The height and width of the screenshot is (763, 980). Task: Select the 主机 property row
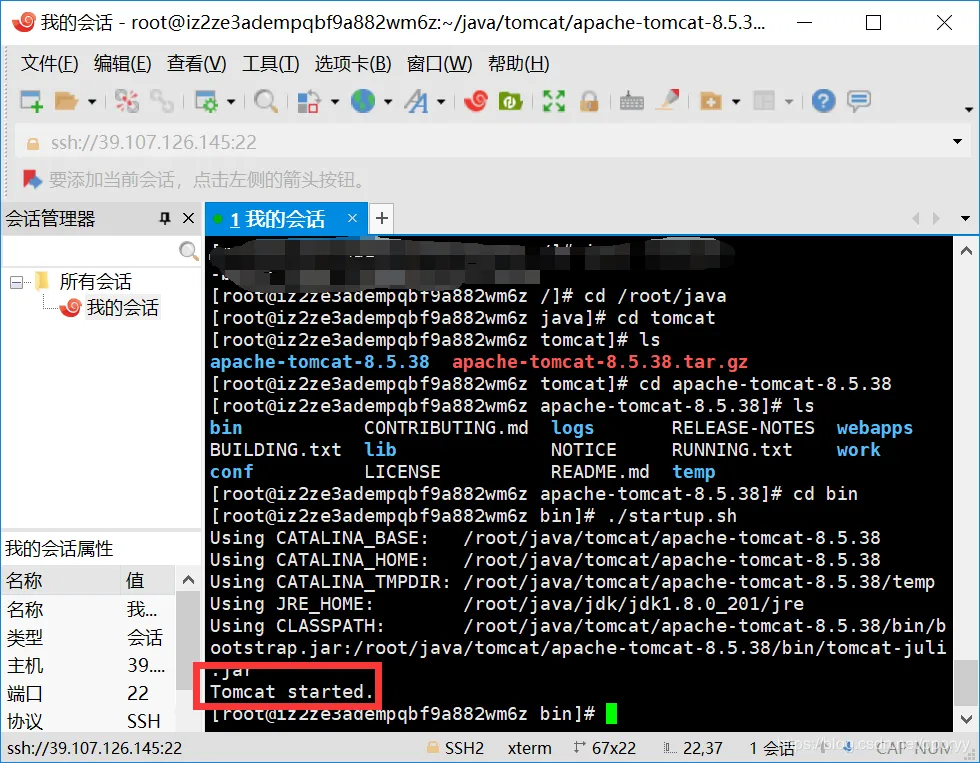click(89, 665)
